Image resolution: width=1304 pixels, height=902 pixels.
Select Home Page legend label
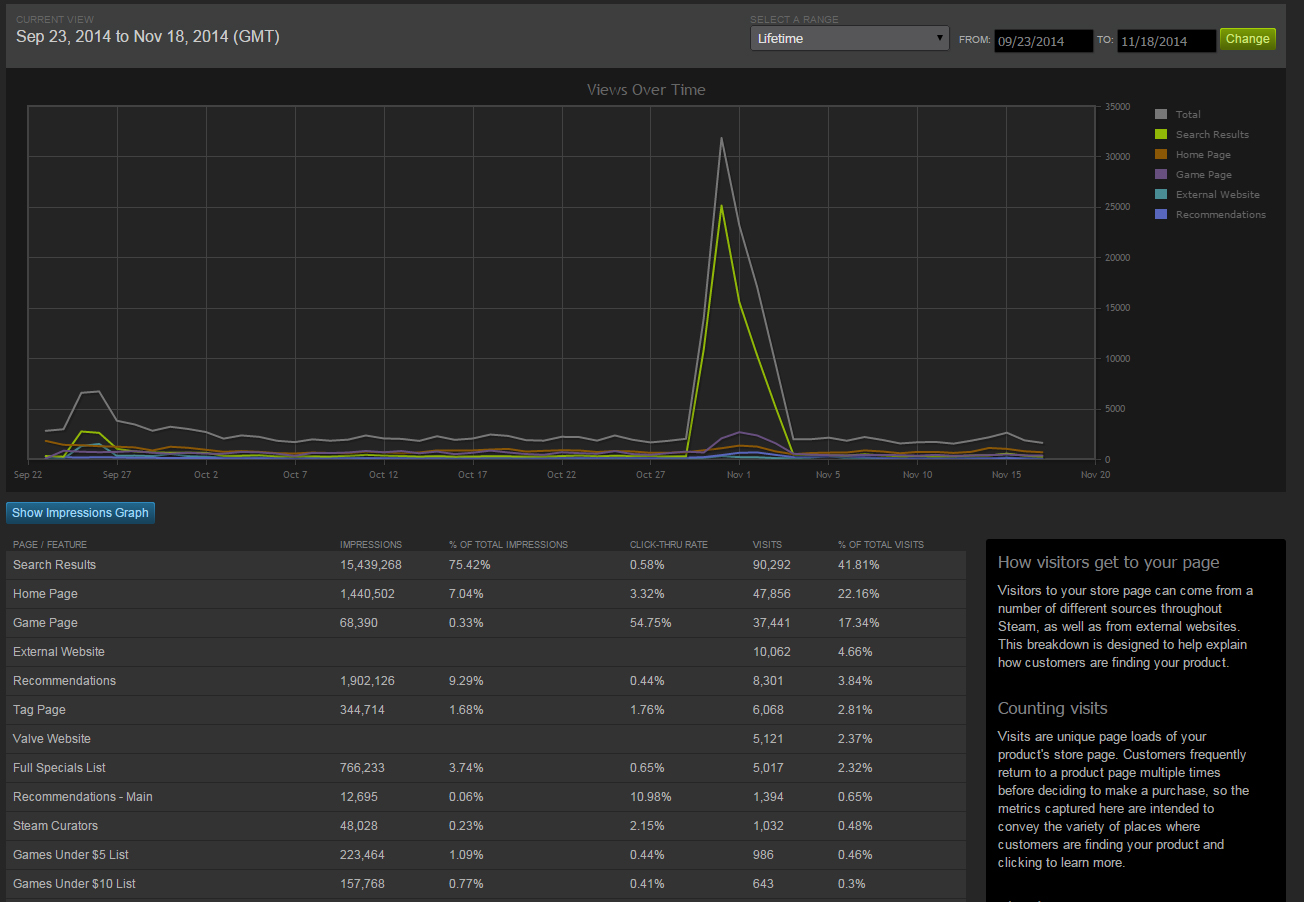[x=1203, y=155]
